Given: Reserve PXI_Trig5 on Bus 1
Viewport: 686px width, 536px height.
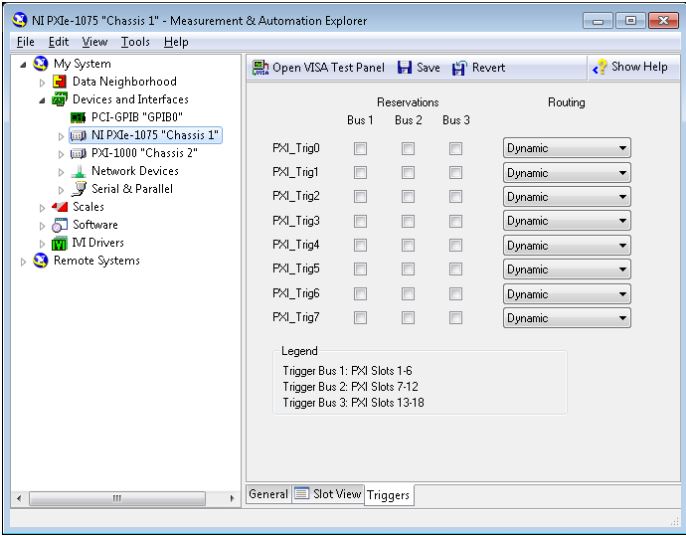Looking at the screenshot, I should (x=360, y=269).
